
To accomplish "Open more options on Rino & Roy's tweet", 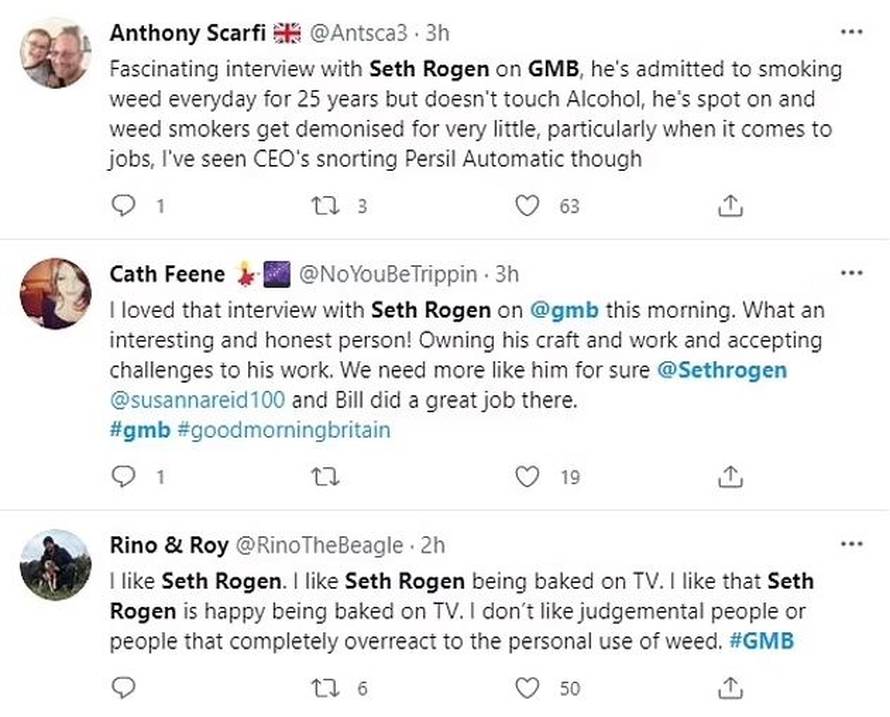I will coord(851,544).
